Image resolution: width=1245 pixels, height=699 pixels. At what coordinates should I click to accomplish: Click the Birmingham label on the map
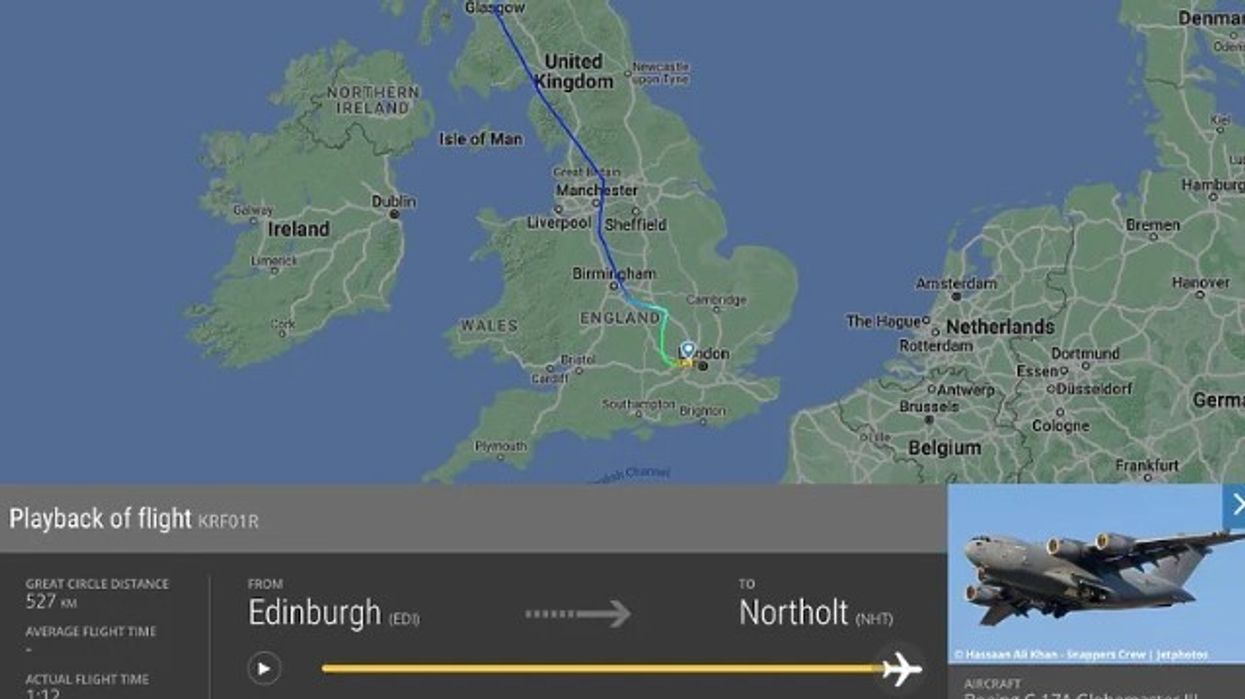(614, 274)
